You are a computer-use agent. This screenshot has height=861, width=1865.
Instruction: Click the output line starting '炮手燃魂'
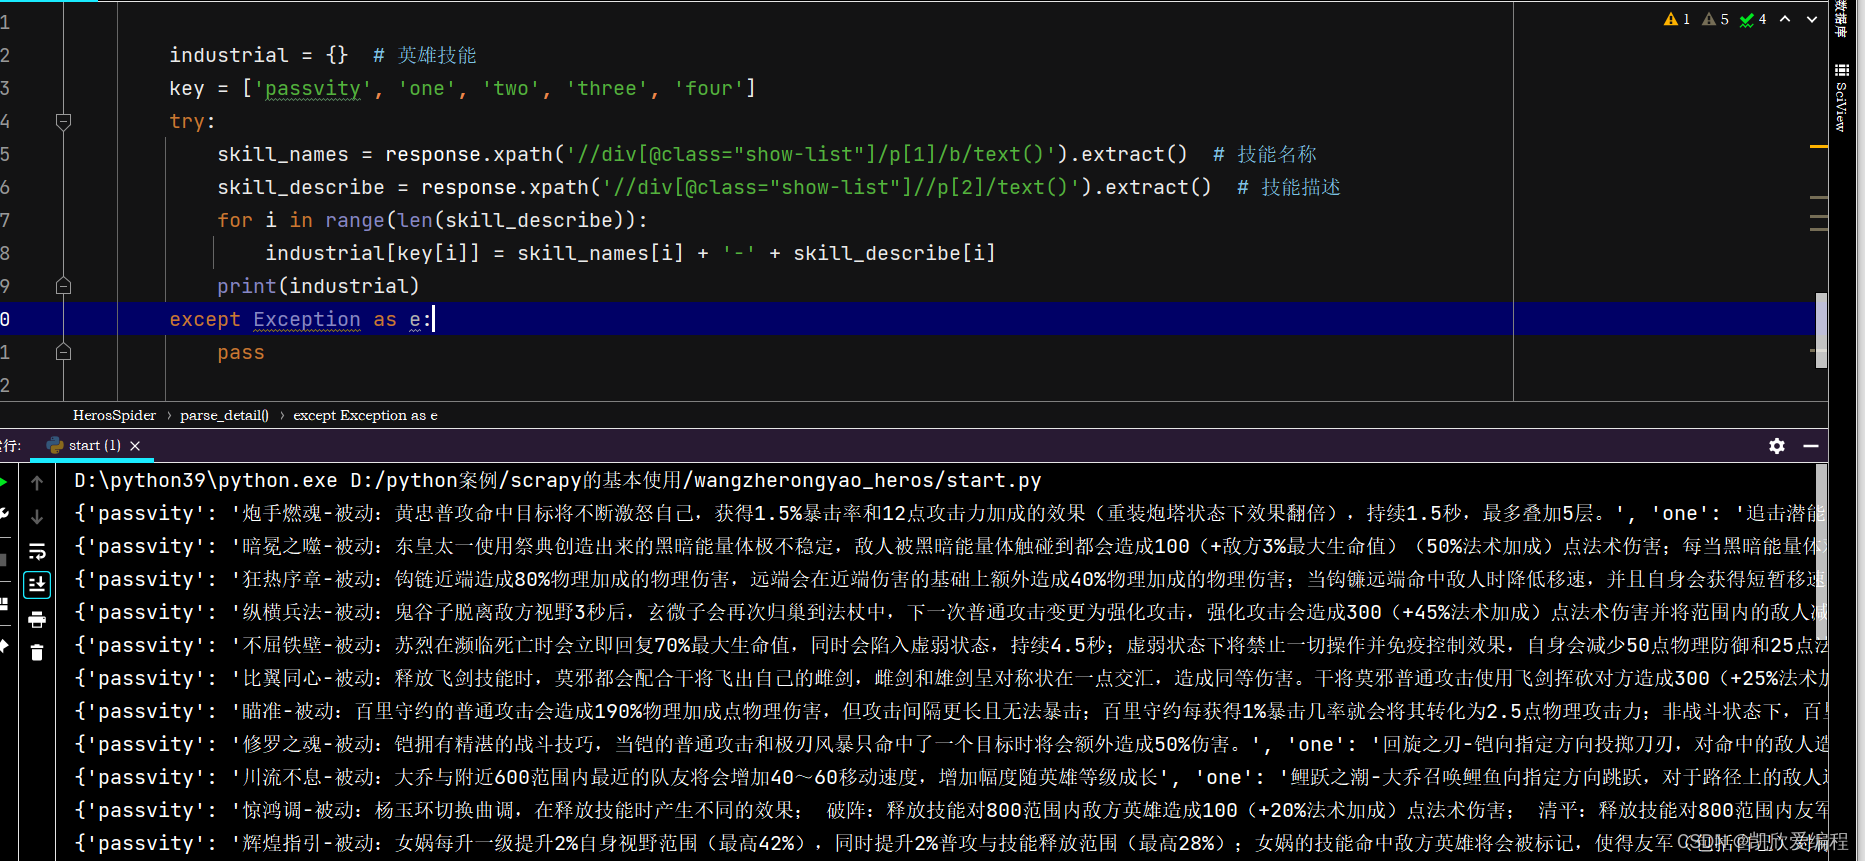click(x=950, y=513)
